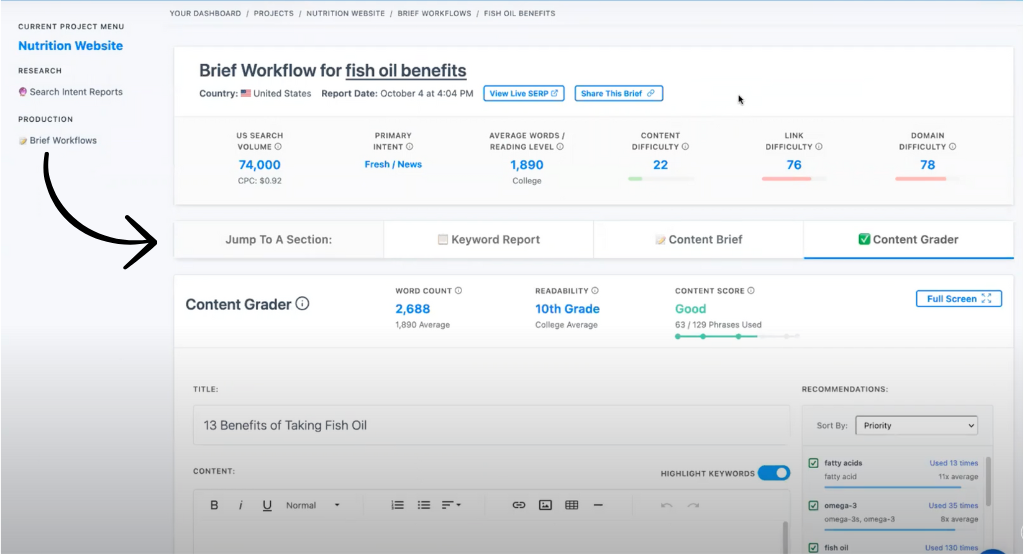Screen dimensions: 1024x554
Task: Uncheck the fish oil recommendation
Action: point(813,548)
